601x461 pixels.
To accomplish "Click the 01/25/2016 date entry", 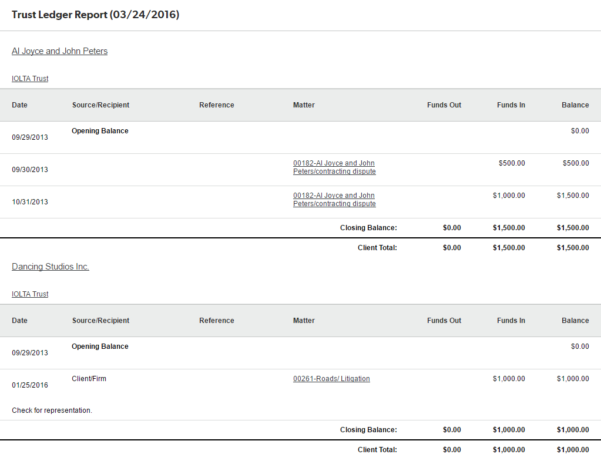I will tap(30, 385).
